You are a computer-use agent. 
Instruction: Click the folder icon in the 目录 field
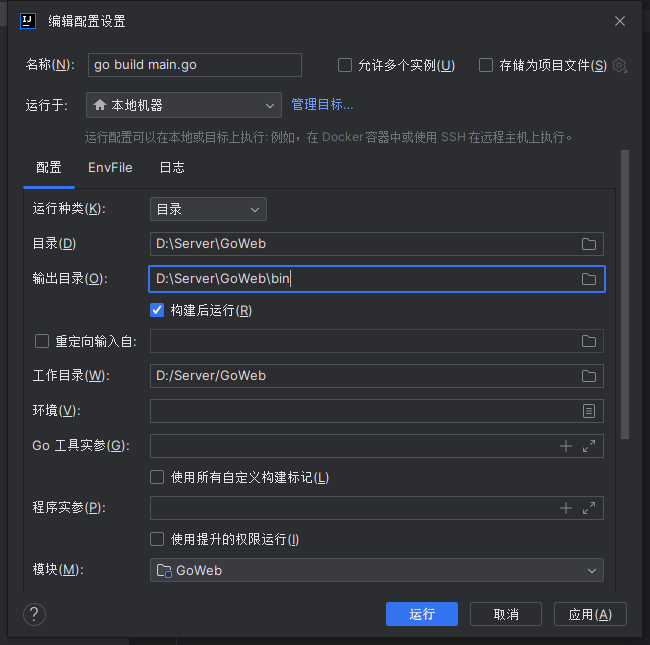pos(589,244)
